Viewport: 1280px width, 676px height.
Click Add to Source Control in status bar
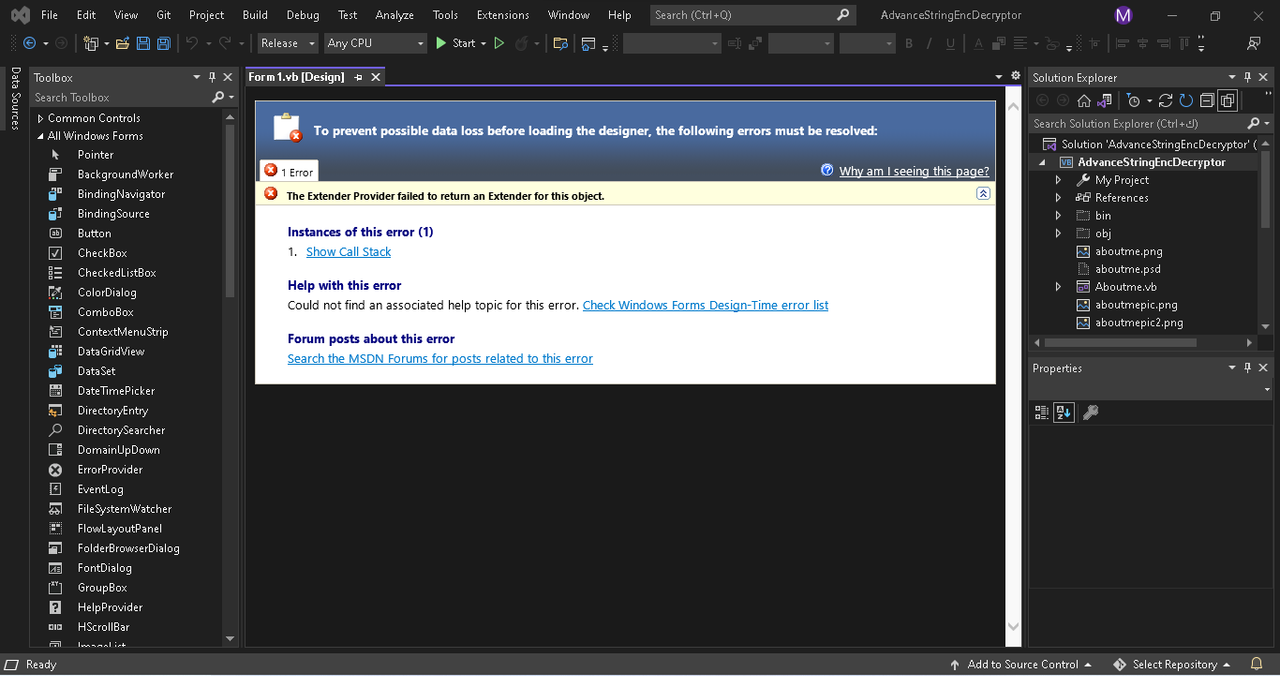pos(1020,664)
